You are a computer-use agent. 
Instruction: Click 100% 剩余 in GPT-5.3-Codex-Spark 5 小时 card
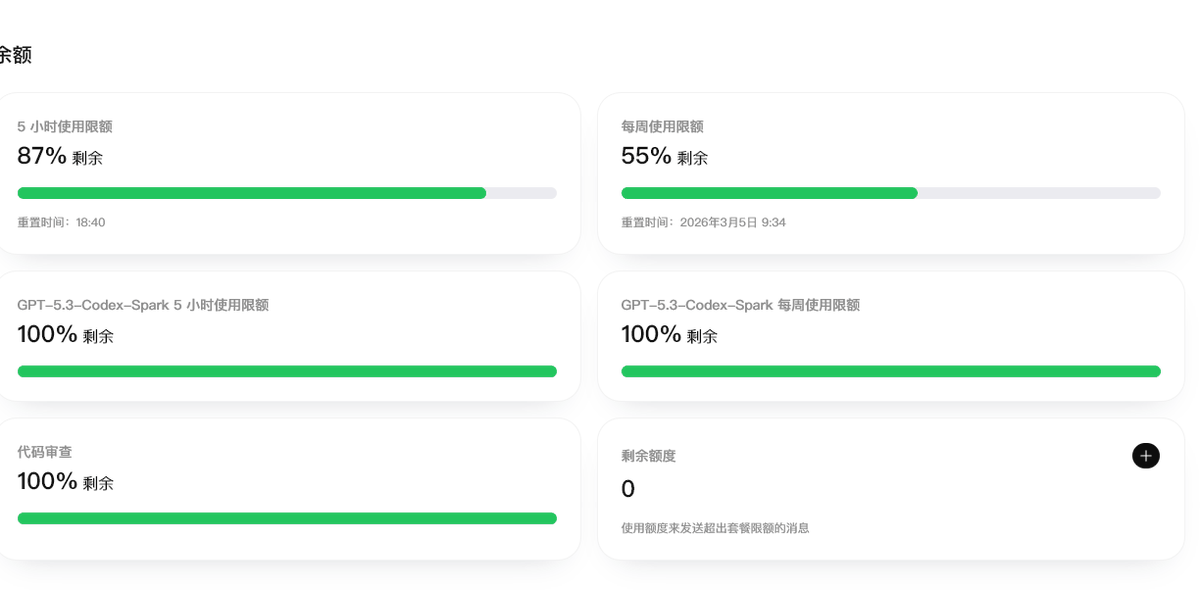click(65, 335)
